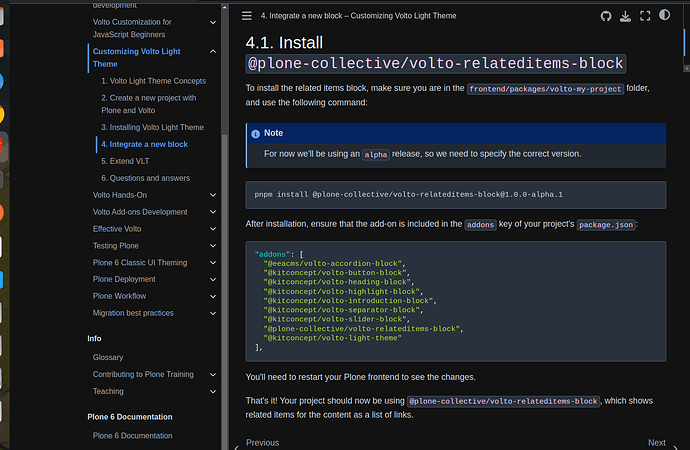The width and height of the screenshot is (690, 450).
Task: Click the package.json inline code
Action: [x=606, y=225]
